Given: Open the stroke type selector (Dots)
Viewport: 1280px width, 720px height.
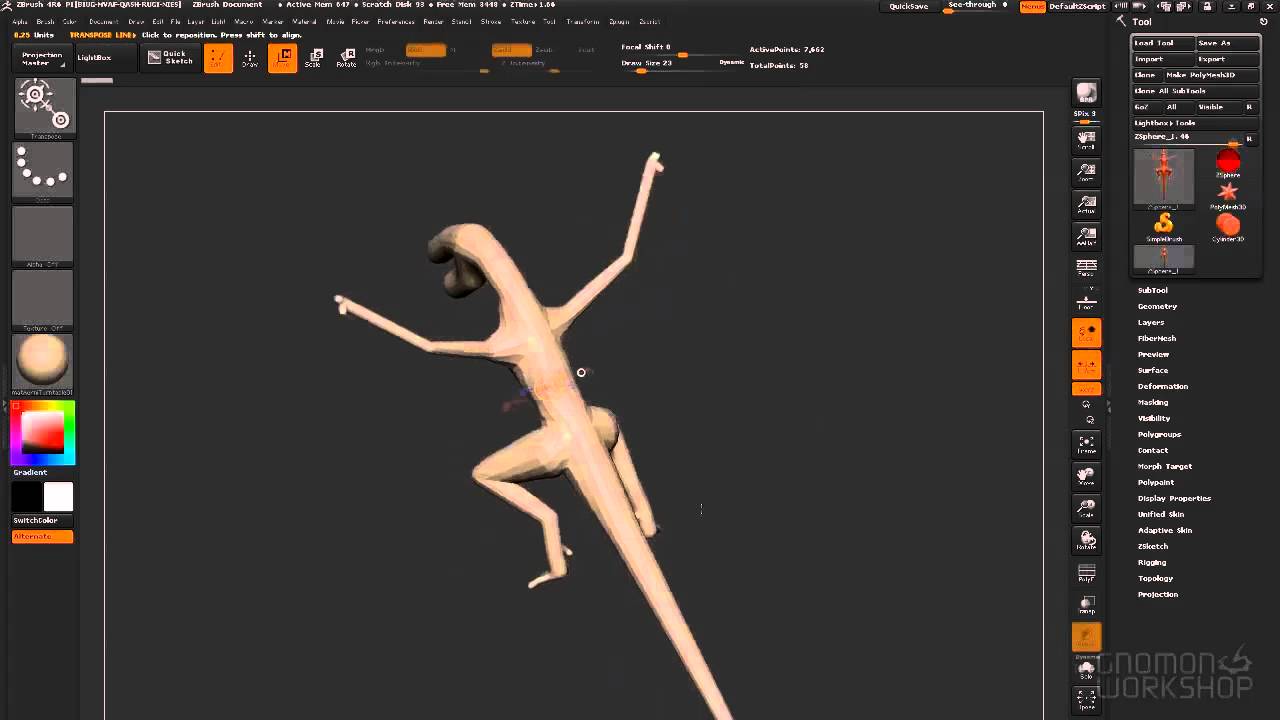Looking at the screenshot, I should point(43,172).
